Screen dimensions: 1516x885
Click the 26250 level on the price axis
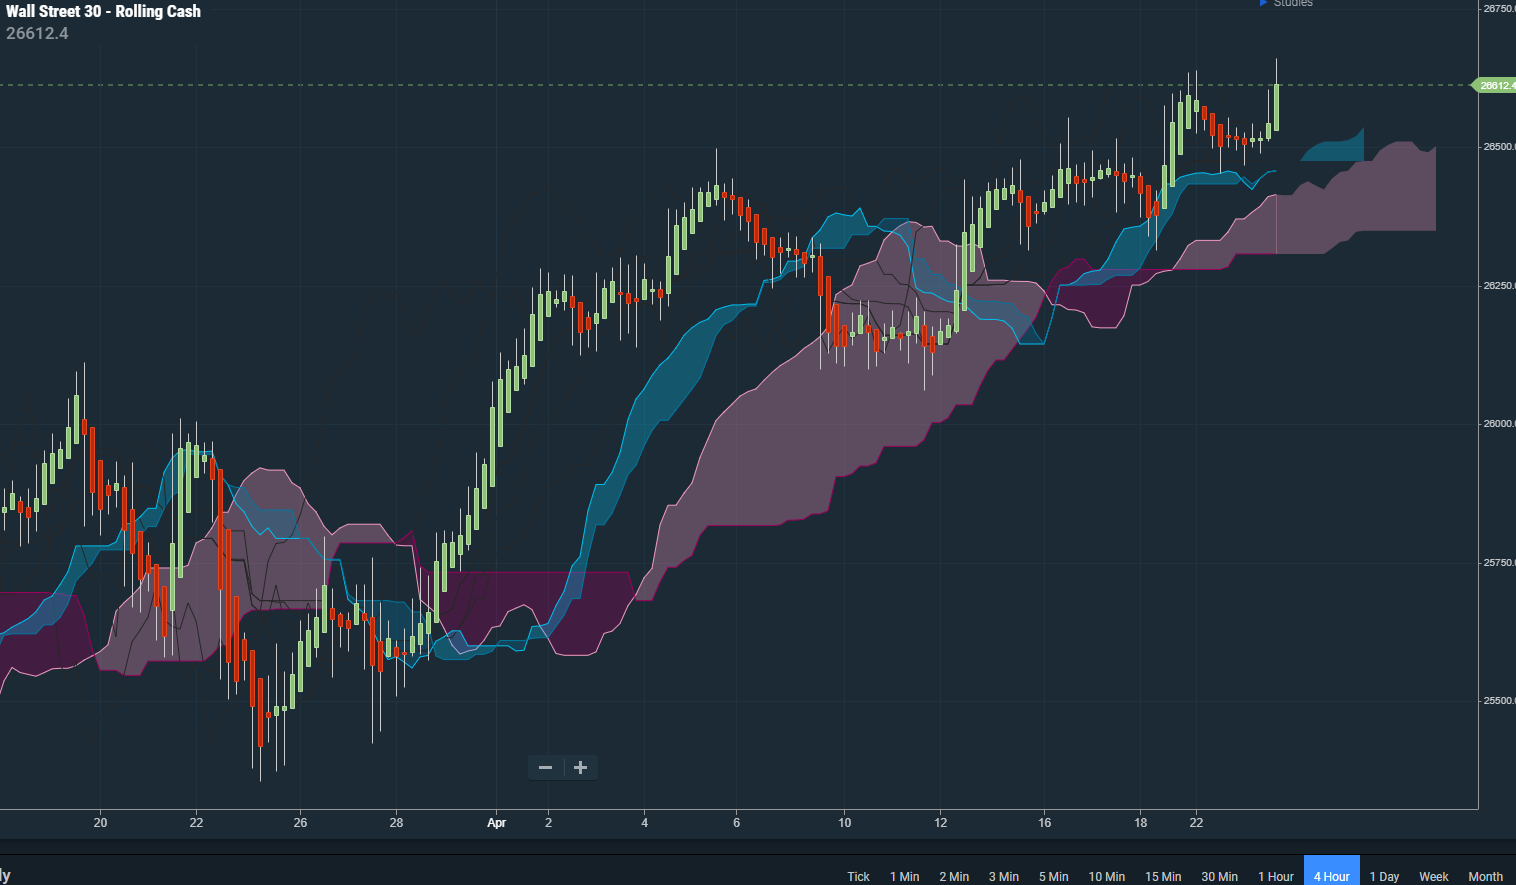click(1499, 286)
